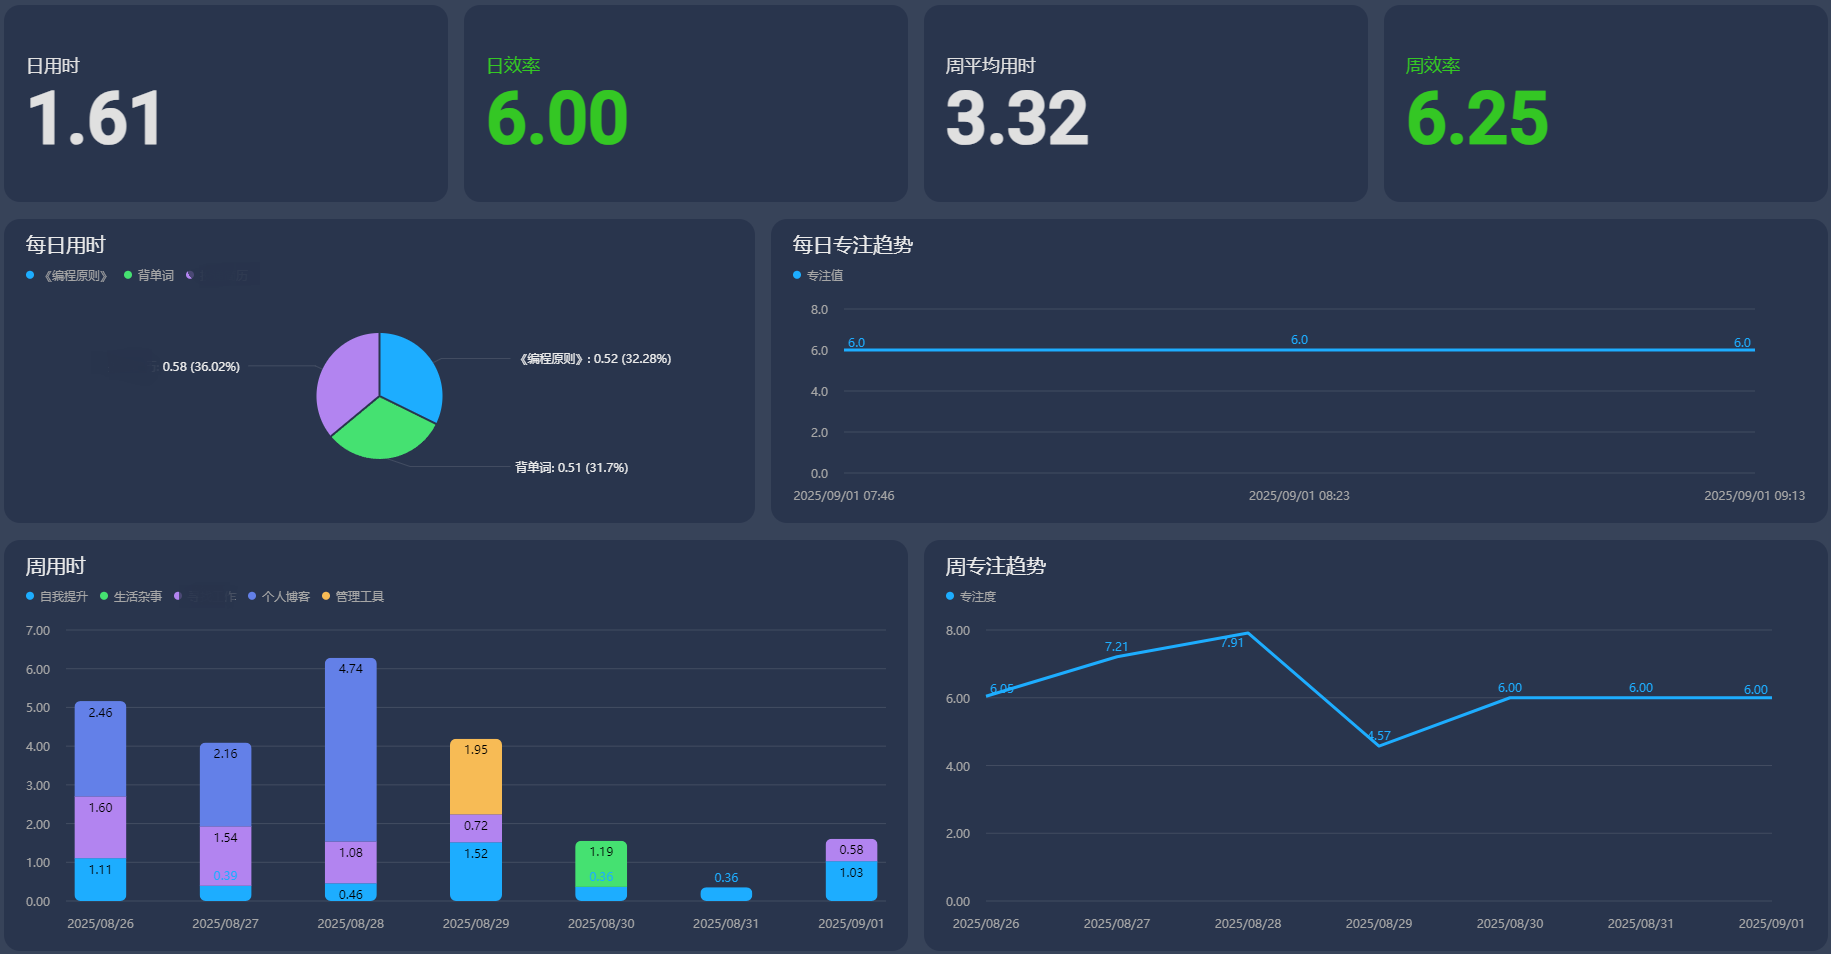Select the 4.57 low point on 周专注趋势
Viewport: 1831px width, 954px height.
coord(1379,746)
